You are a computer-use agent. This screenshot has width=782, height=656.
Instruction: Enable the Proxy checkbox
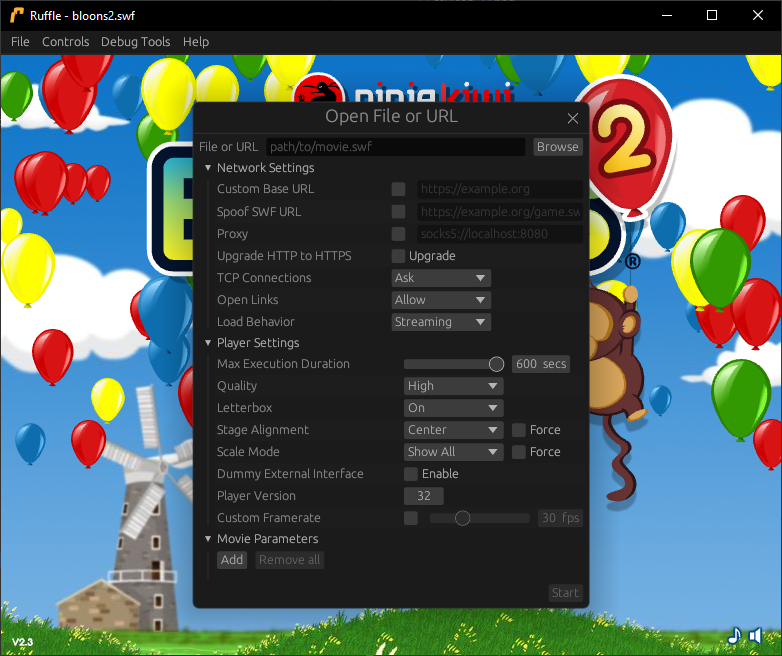[398, 234]
